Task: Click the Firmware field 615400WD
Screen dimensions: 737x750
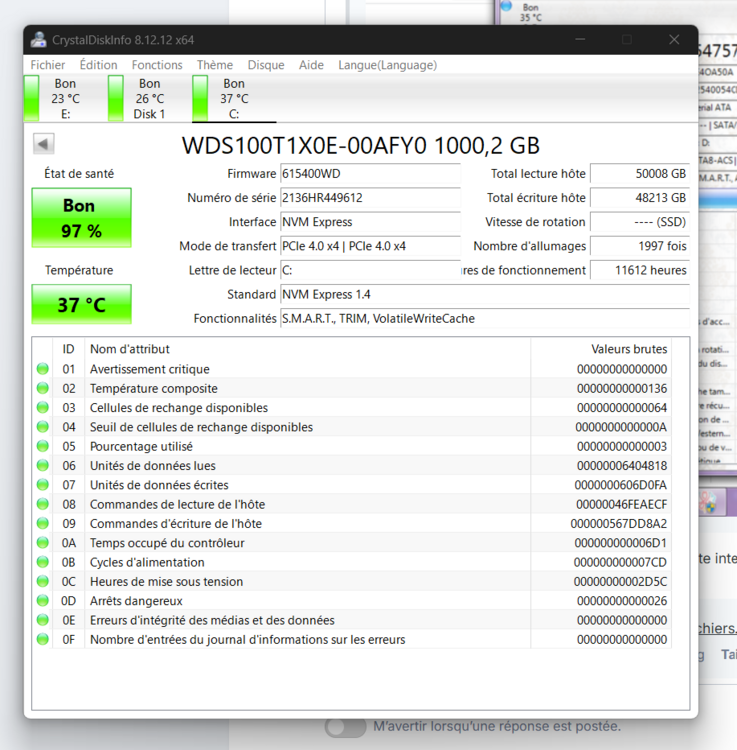Action: 369,174
